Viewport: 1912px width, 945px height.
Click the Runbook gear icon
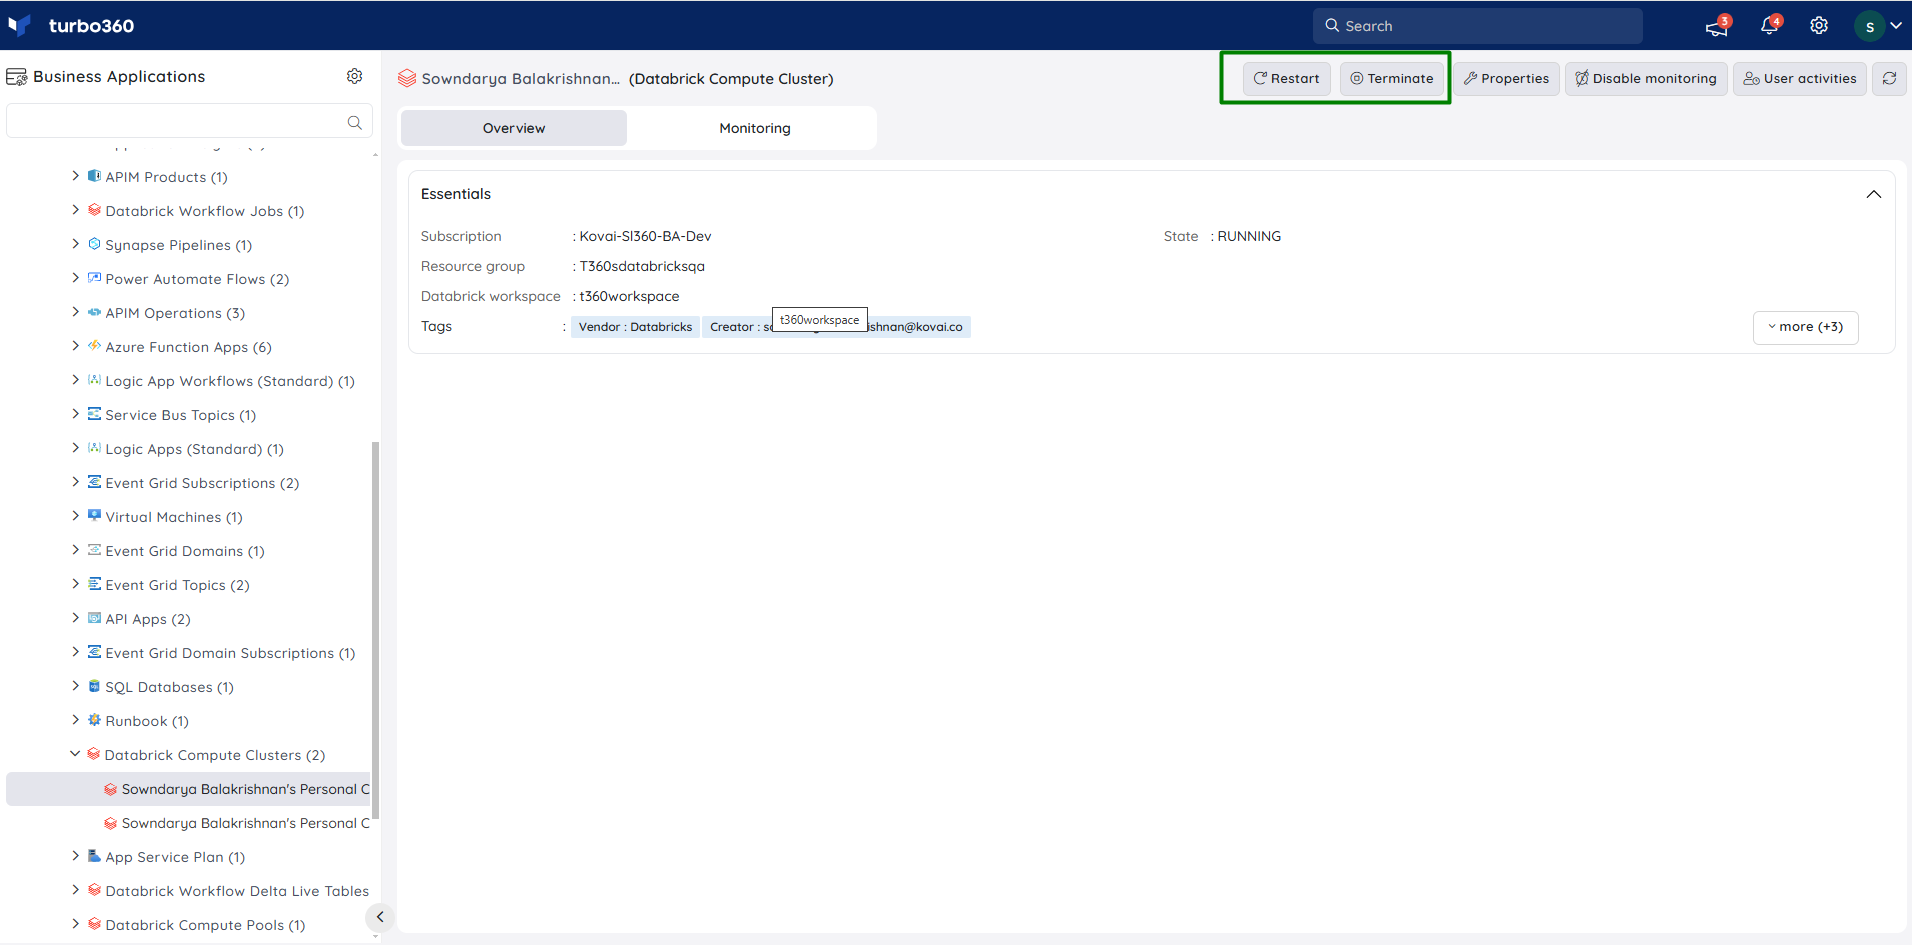point(94,720)
